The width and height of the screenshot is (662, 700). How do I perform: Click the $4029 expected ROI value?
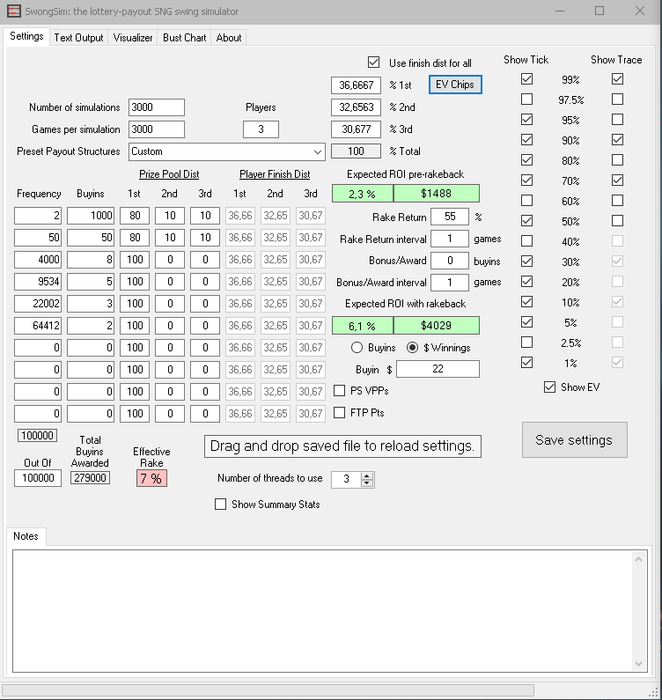click(437, 325)
